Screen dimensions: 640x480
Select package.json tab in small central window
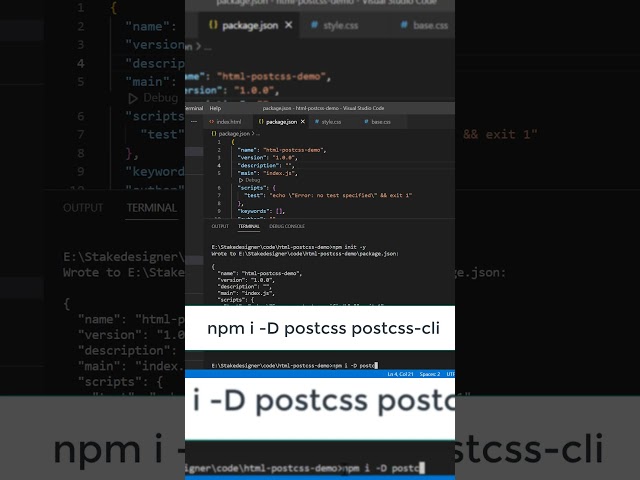(x=277, y=122)
